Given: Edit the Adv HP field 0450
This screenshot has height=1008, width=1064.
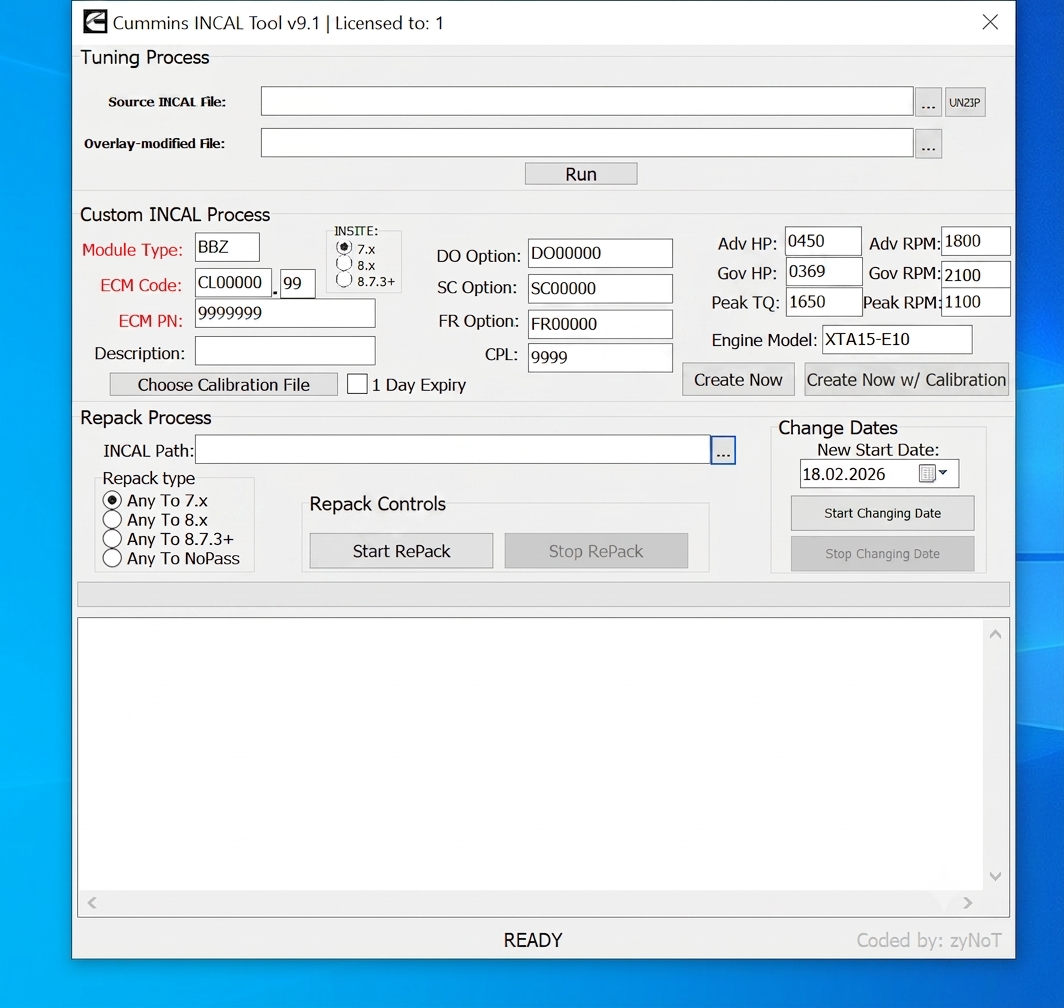Looking at the screenshot, I should (x=823, y=241).
